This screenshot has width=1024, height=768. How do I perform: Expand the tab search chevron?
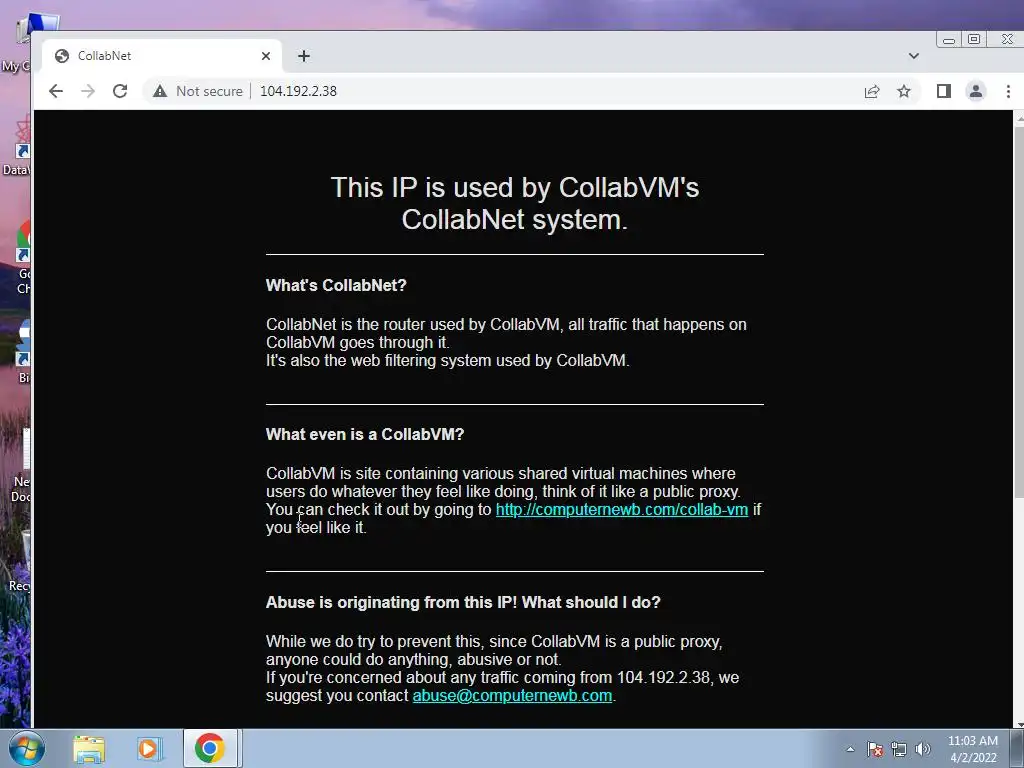(x=914, y=56)
